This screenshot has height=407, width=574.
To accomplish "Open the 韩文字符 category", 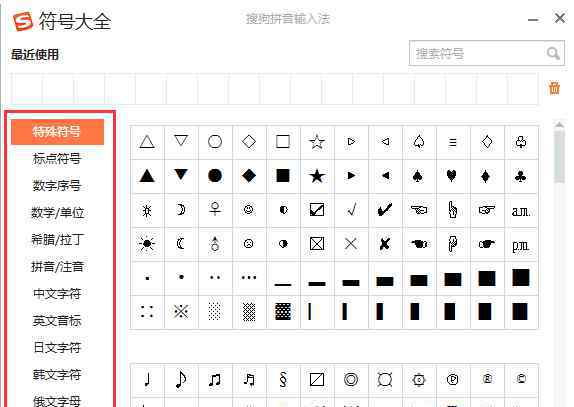I will point(57,374).
